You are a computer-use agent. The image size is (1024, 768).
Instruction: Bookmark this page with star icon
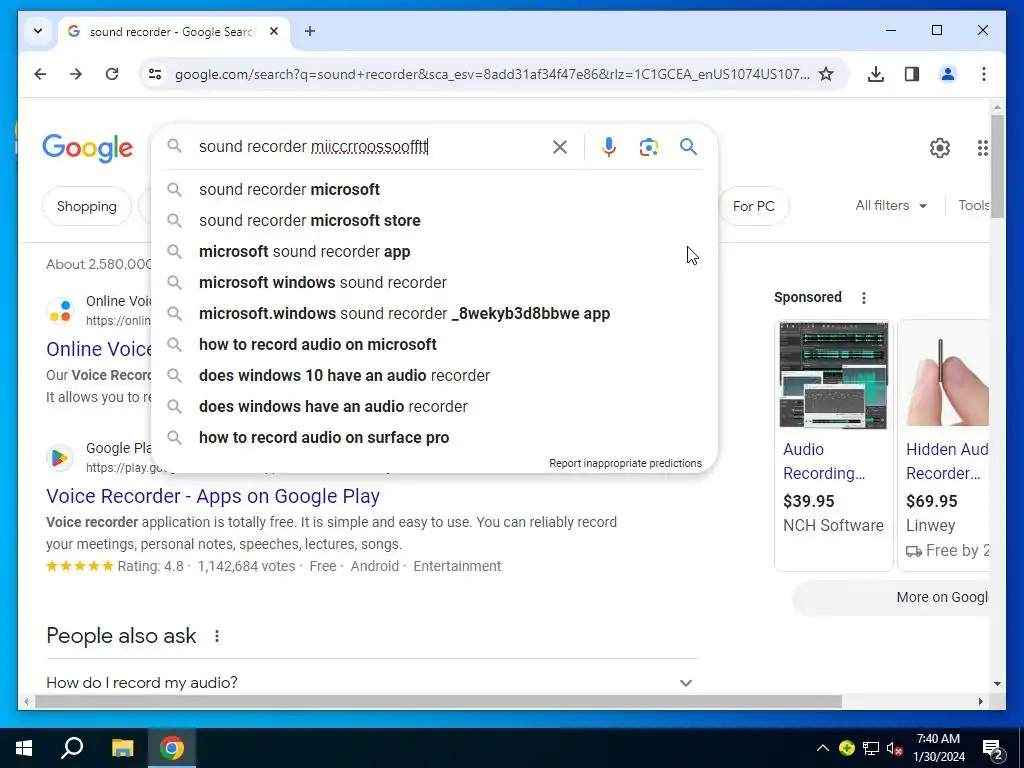[826, 74]
